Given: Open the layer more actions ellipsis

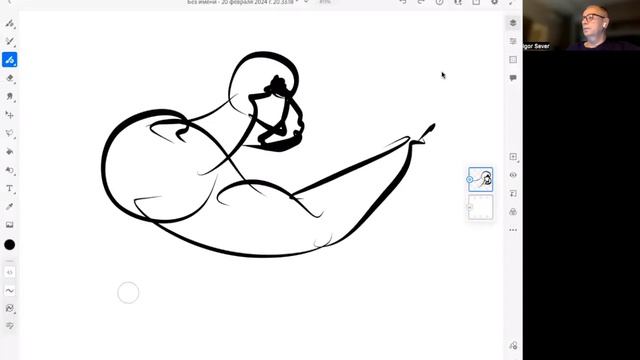Looking at the screenshot, I should tap(513, 230).
